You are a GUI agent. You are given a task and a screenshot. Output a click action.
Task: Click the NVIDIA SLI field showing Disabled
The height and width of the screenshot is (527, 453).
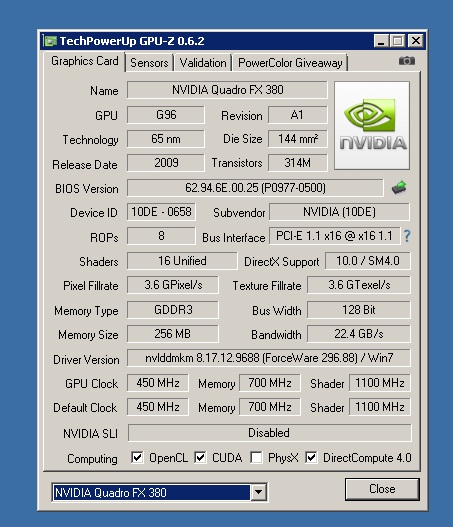(270, 433)
